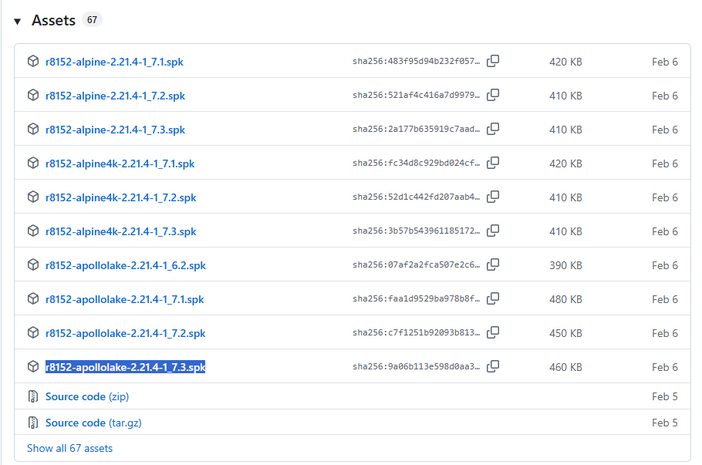Click package icon beside r8152-alpine4k-2.21.4-1_7.3.spk

tap(33, 231)
